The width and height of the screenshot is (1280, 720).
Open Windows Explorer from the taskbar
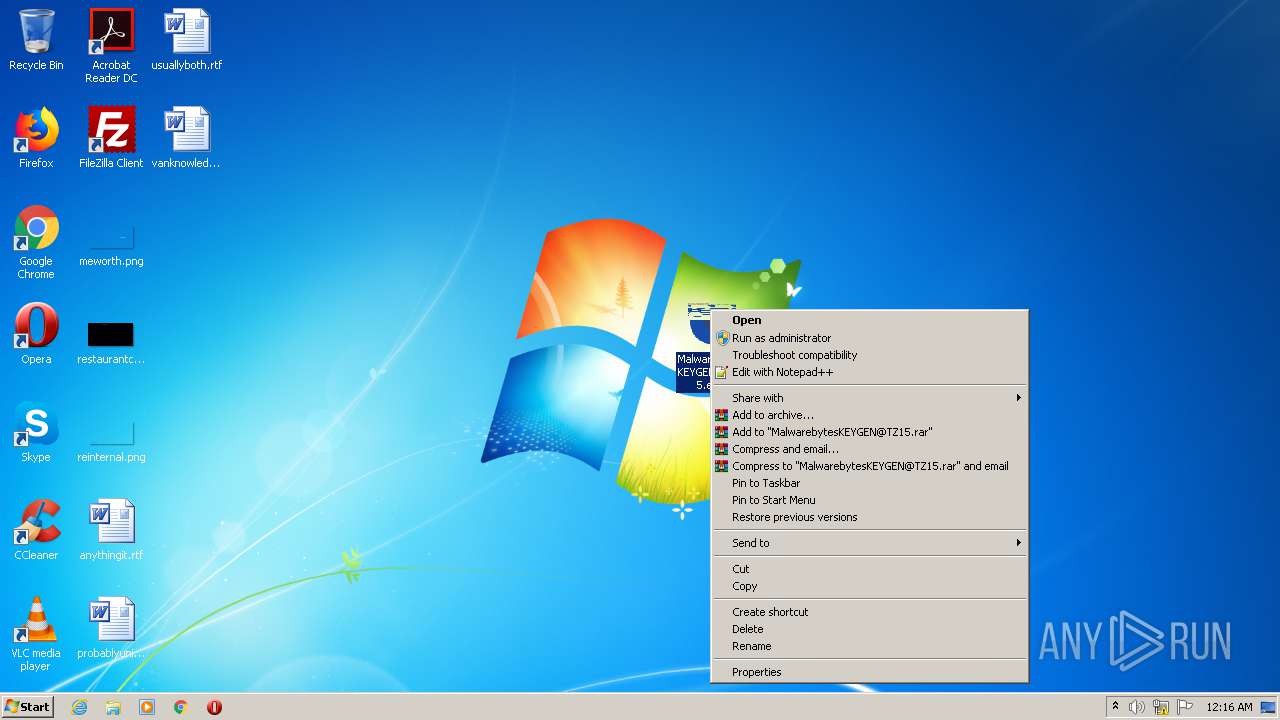(113, 707)
